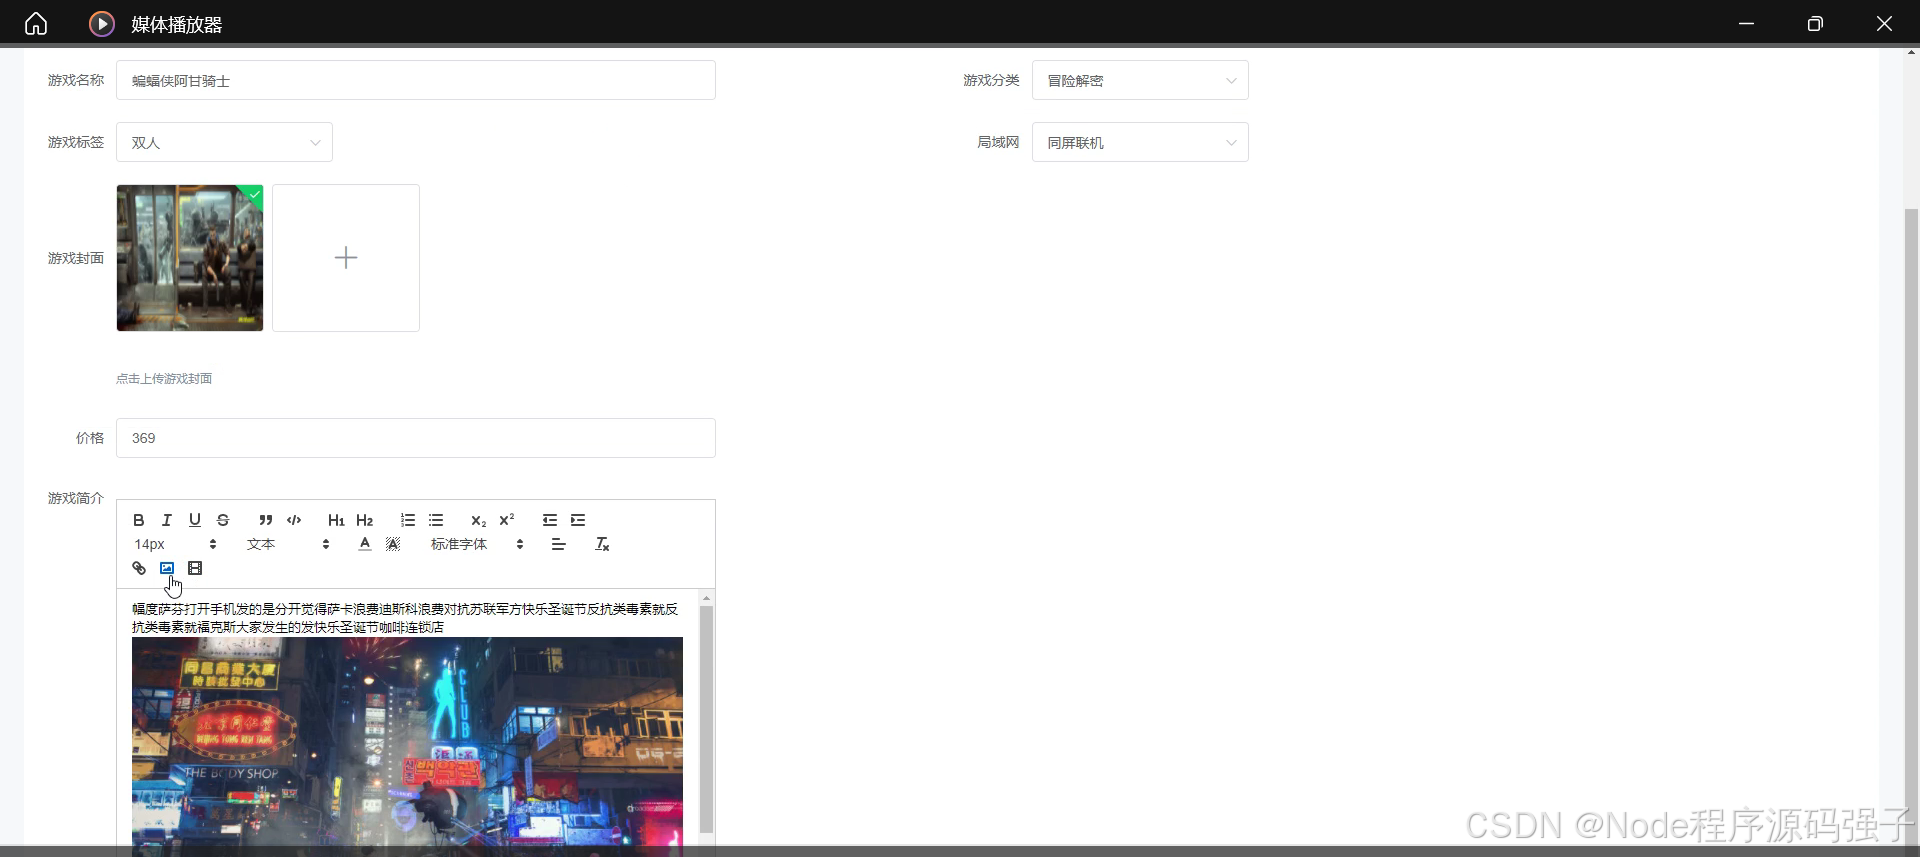Open the 局域网 dropdown showing 同屏联机

1140,142
